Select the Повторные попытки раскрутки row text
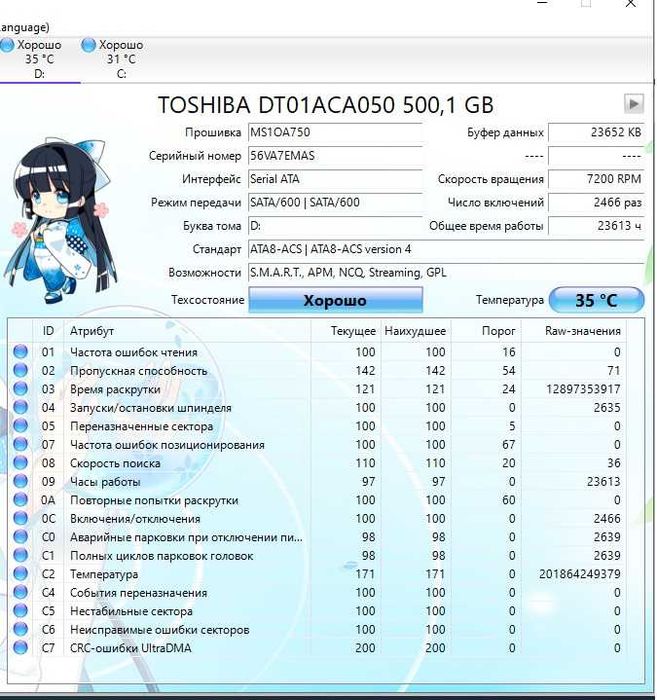657x700 pixels. [x=154, y=500]
